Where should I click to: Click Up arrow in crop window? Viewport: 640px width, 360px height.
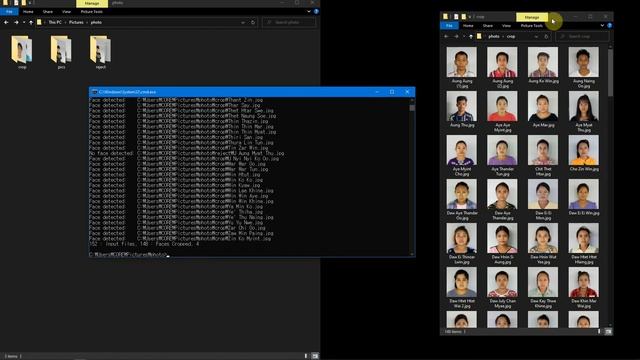tap(471, 36)
